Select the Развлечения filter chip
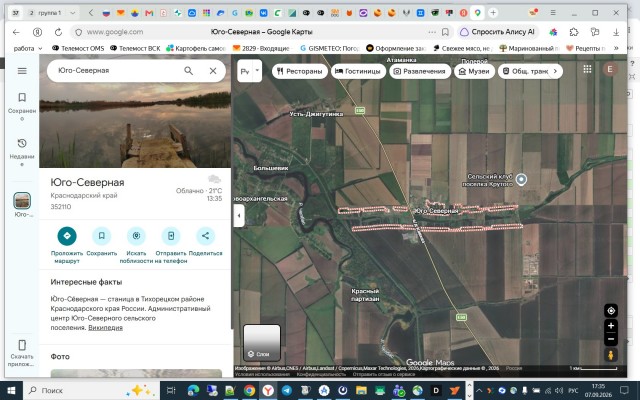The width and height of the screenshot is (640, 400). click(420, 71)
